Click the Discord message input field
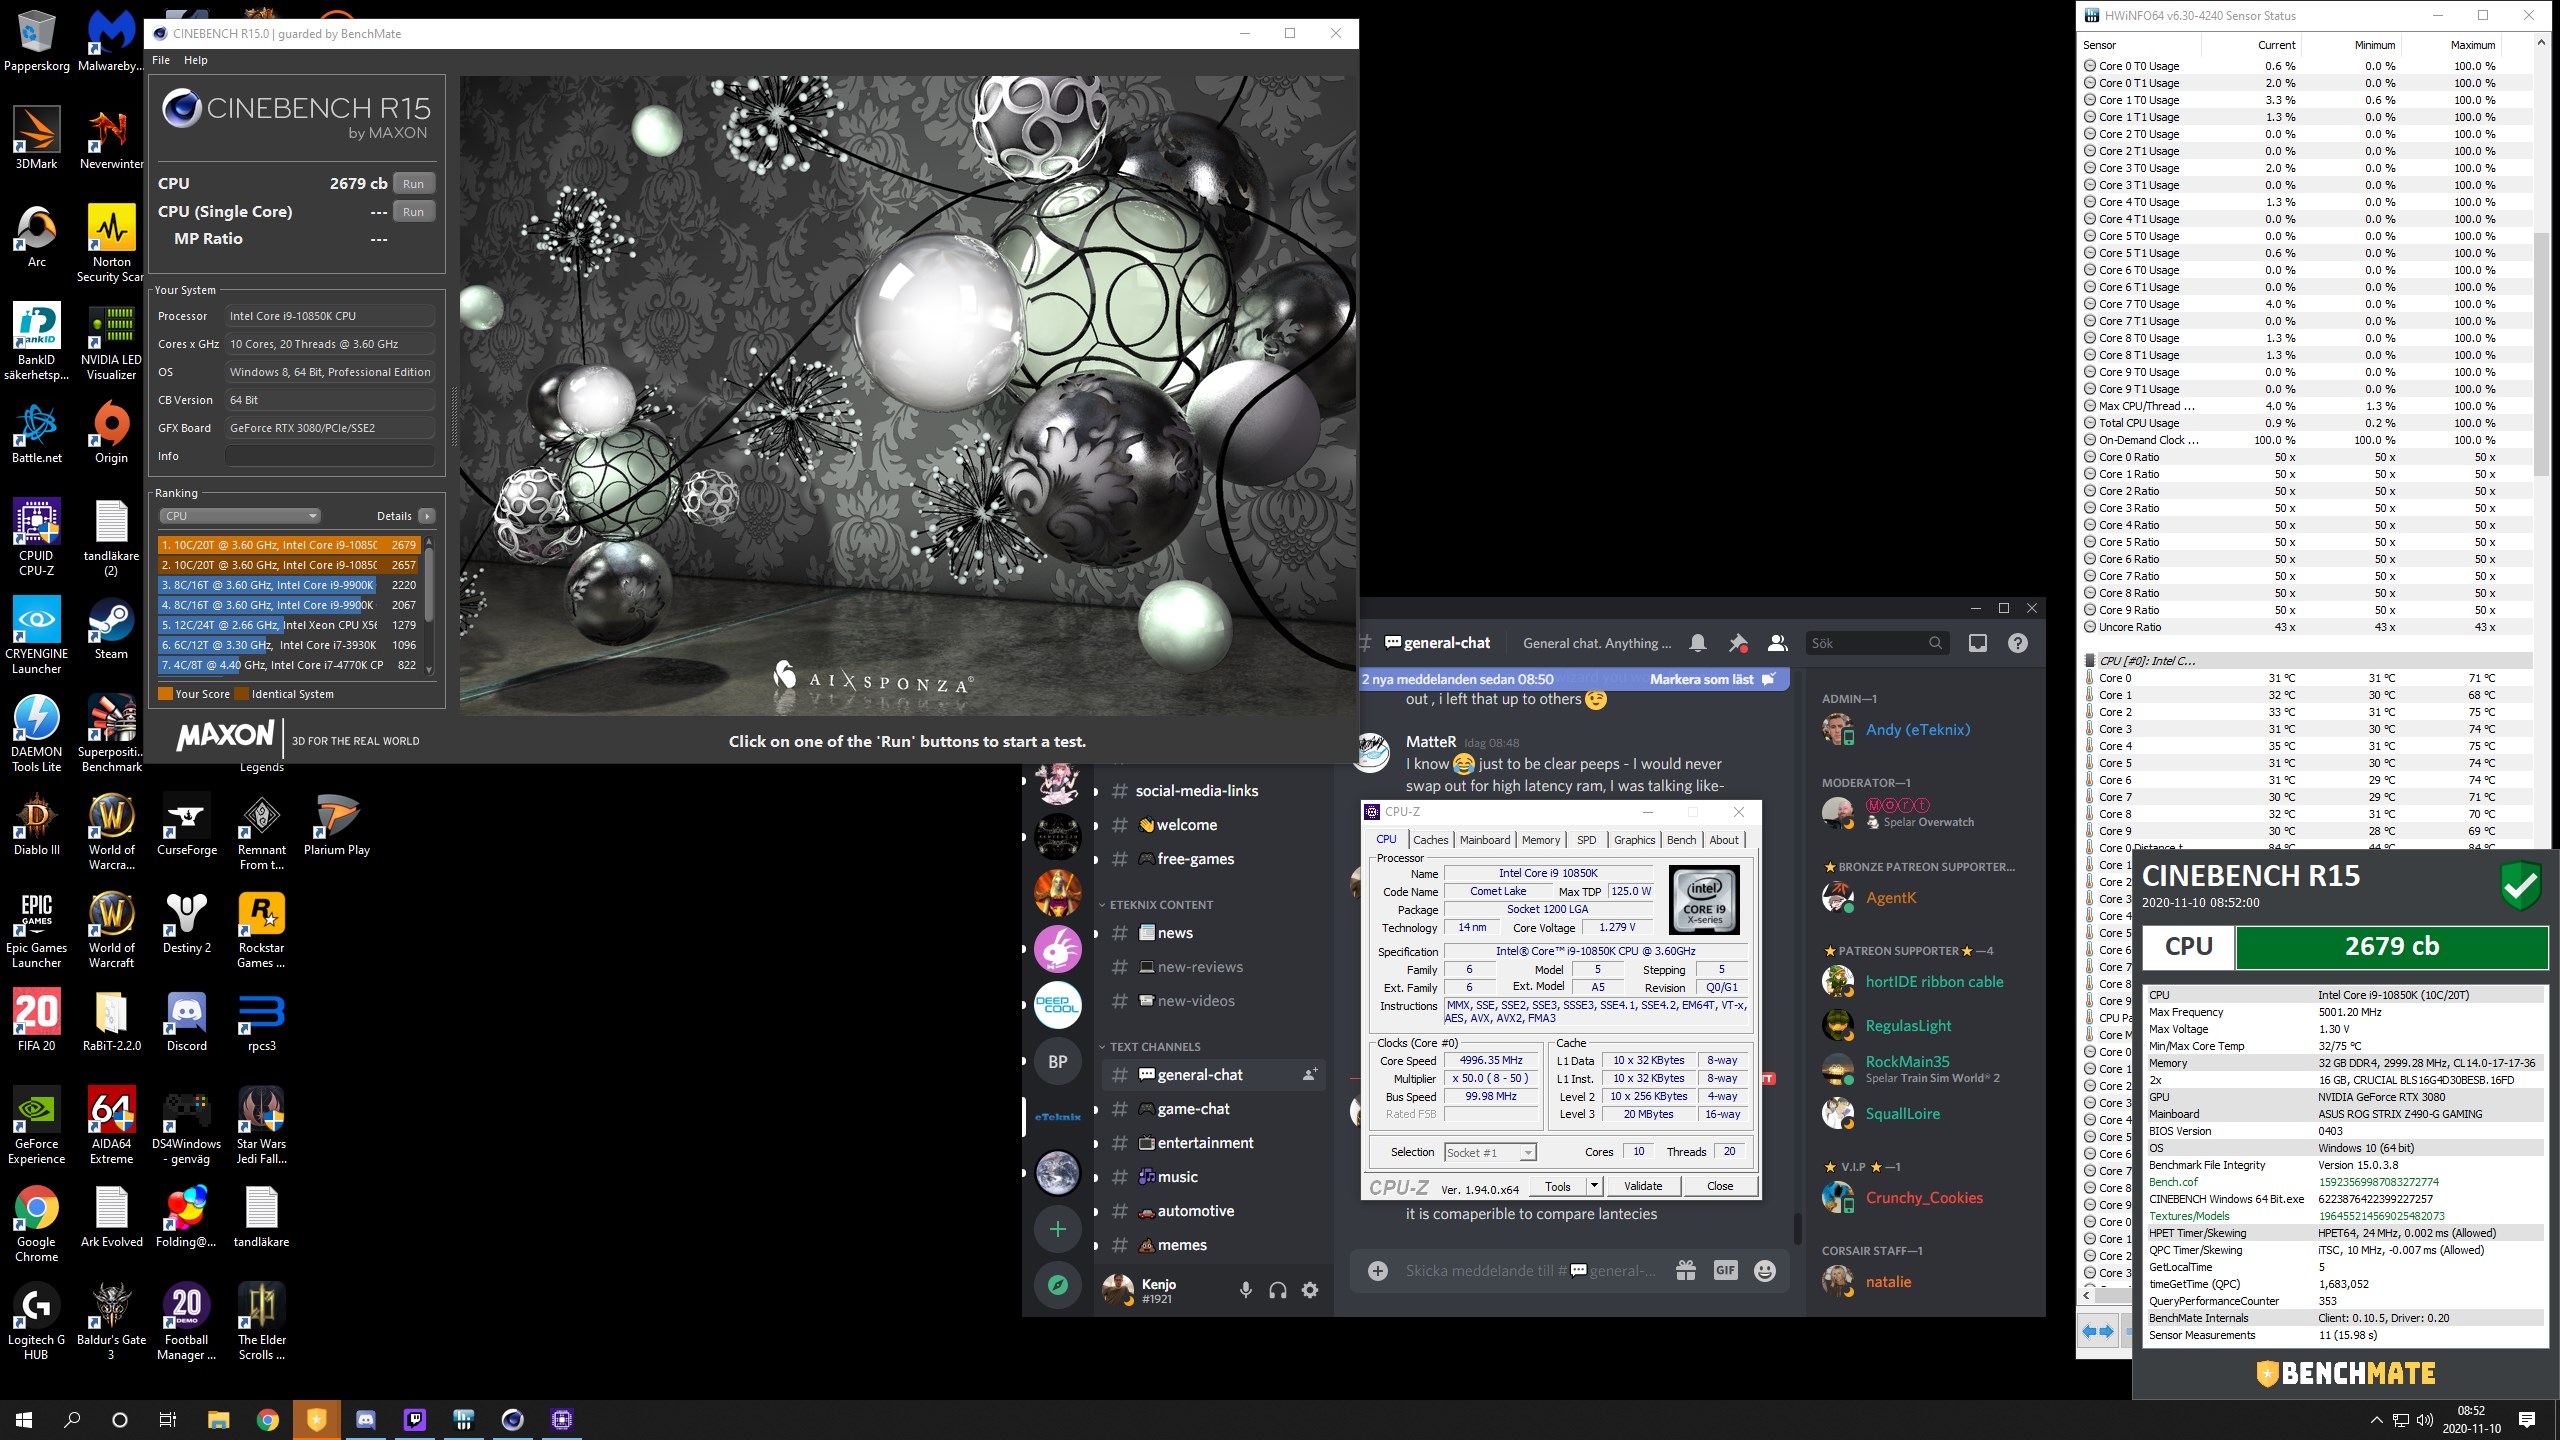 tap(1530, 1271)
